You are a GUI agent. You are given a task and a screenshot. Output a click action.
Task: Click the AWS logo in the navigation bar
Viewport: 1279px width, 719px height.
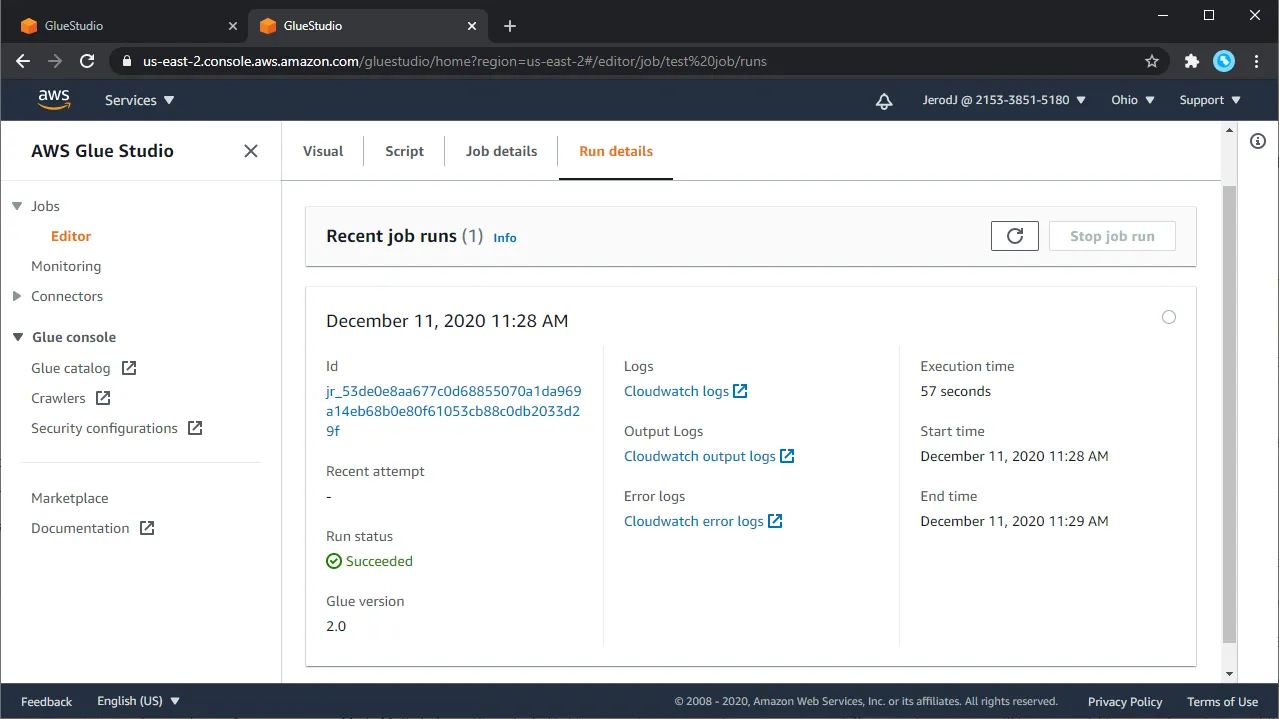click(54, 100)
